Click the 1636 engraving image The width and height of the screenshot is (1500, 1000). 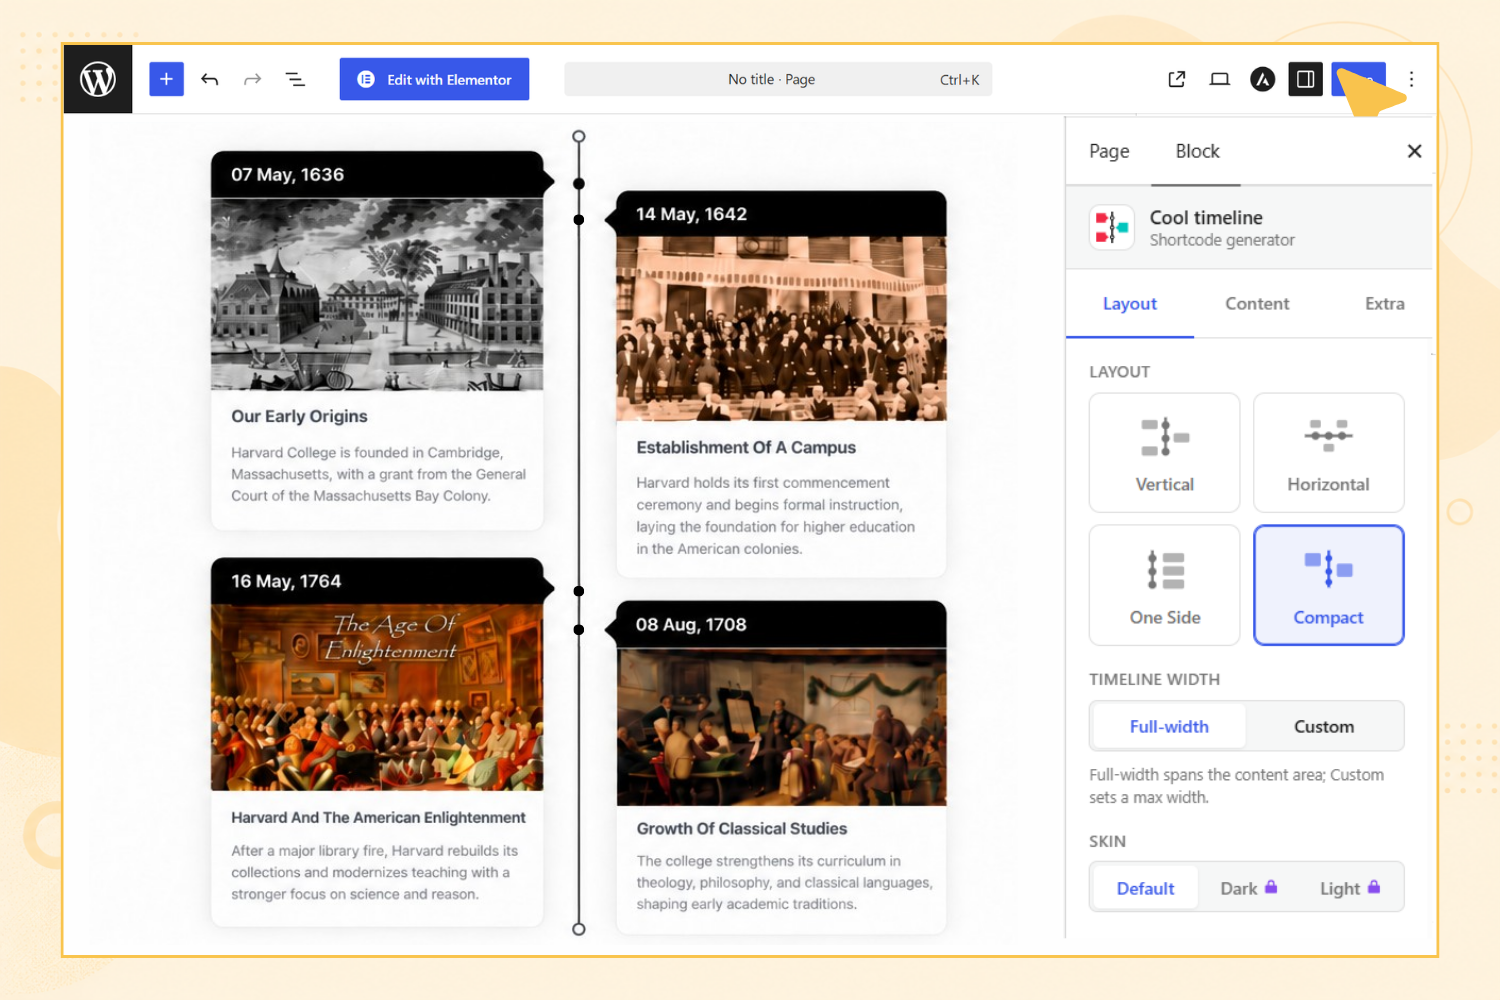[377, 294]
